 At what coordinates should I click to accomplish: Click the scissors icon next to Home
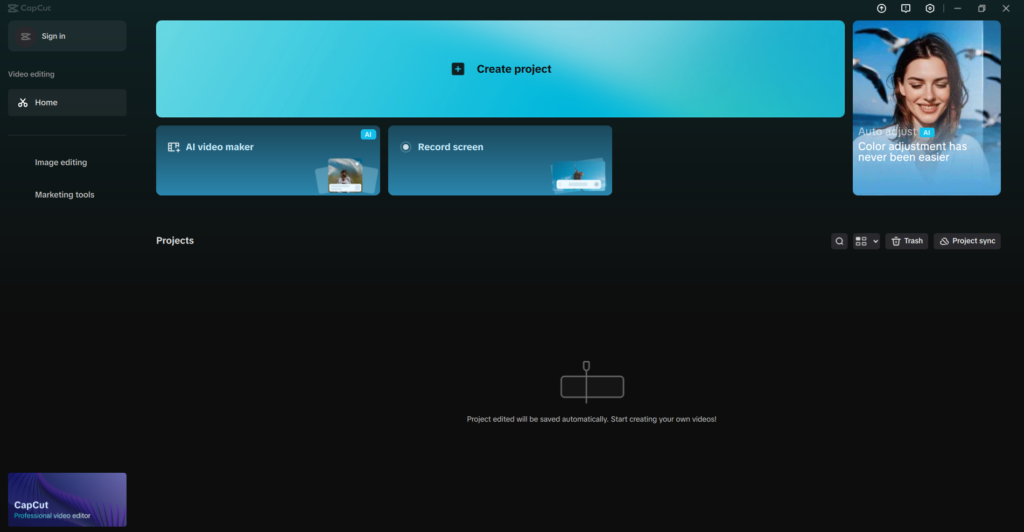pyautogui.click(x=23, y=103)
